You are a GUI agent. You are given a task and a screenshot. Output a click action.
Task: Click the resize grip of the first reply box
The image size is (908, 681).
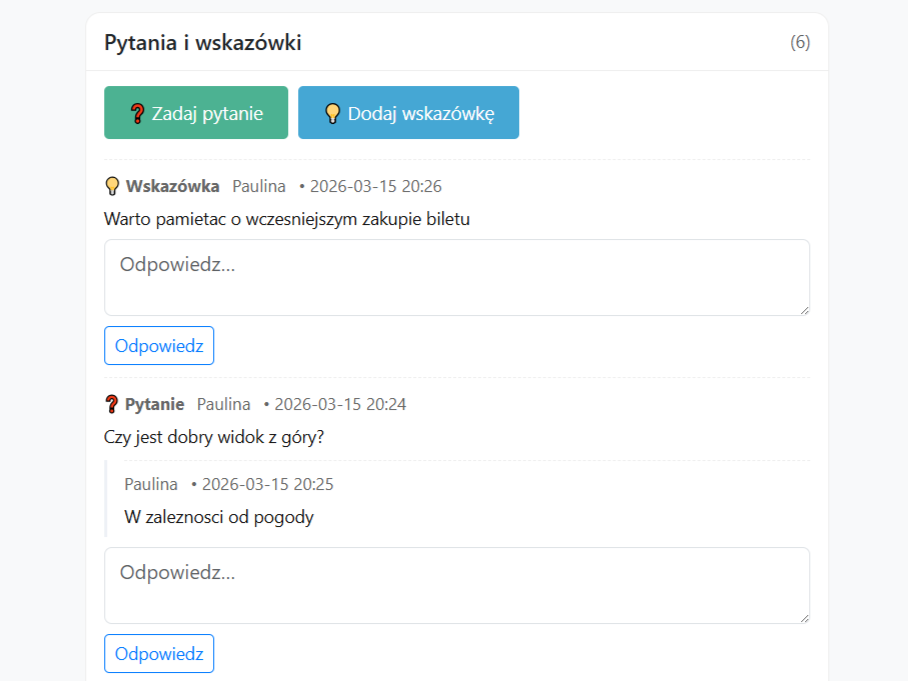click(803, 311)
